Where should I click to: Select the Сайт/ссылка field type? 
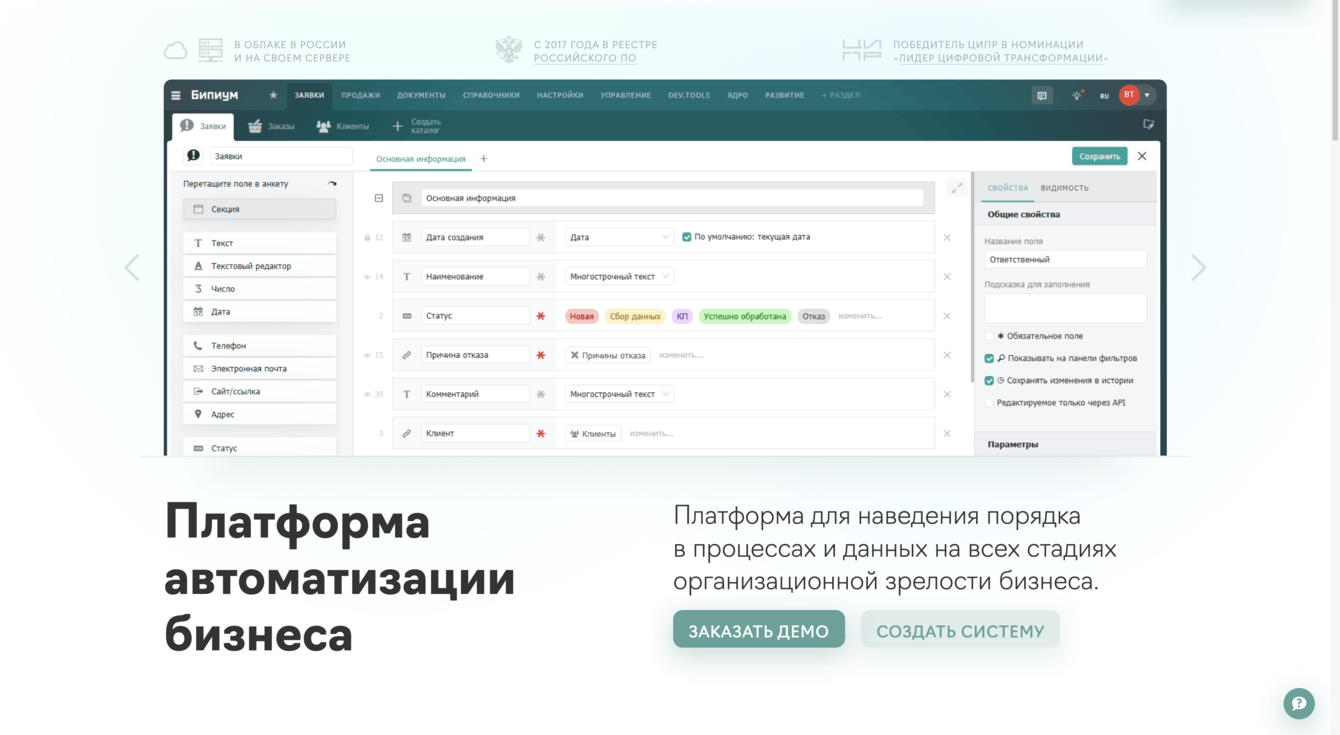[260, 392]
